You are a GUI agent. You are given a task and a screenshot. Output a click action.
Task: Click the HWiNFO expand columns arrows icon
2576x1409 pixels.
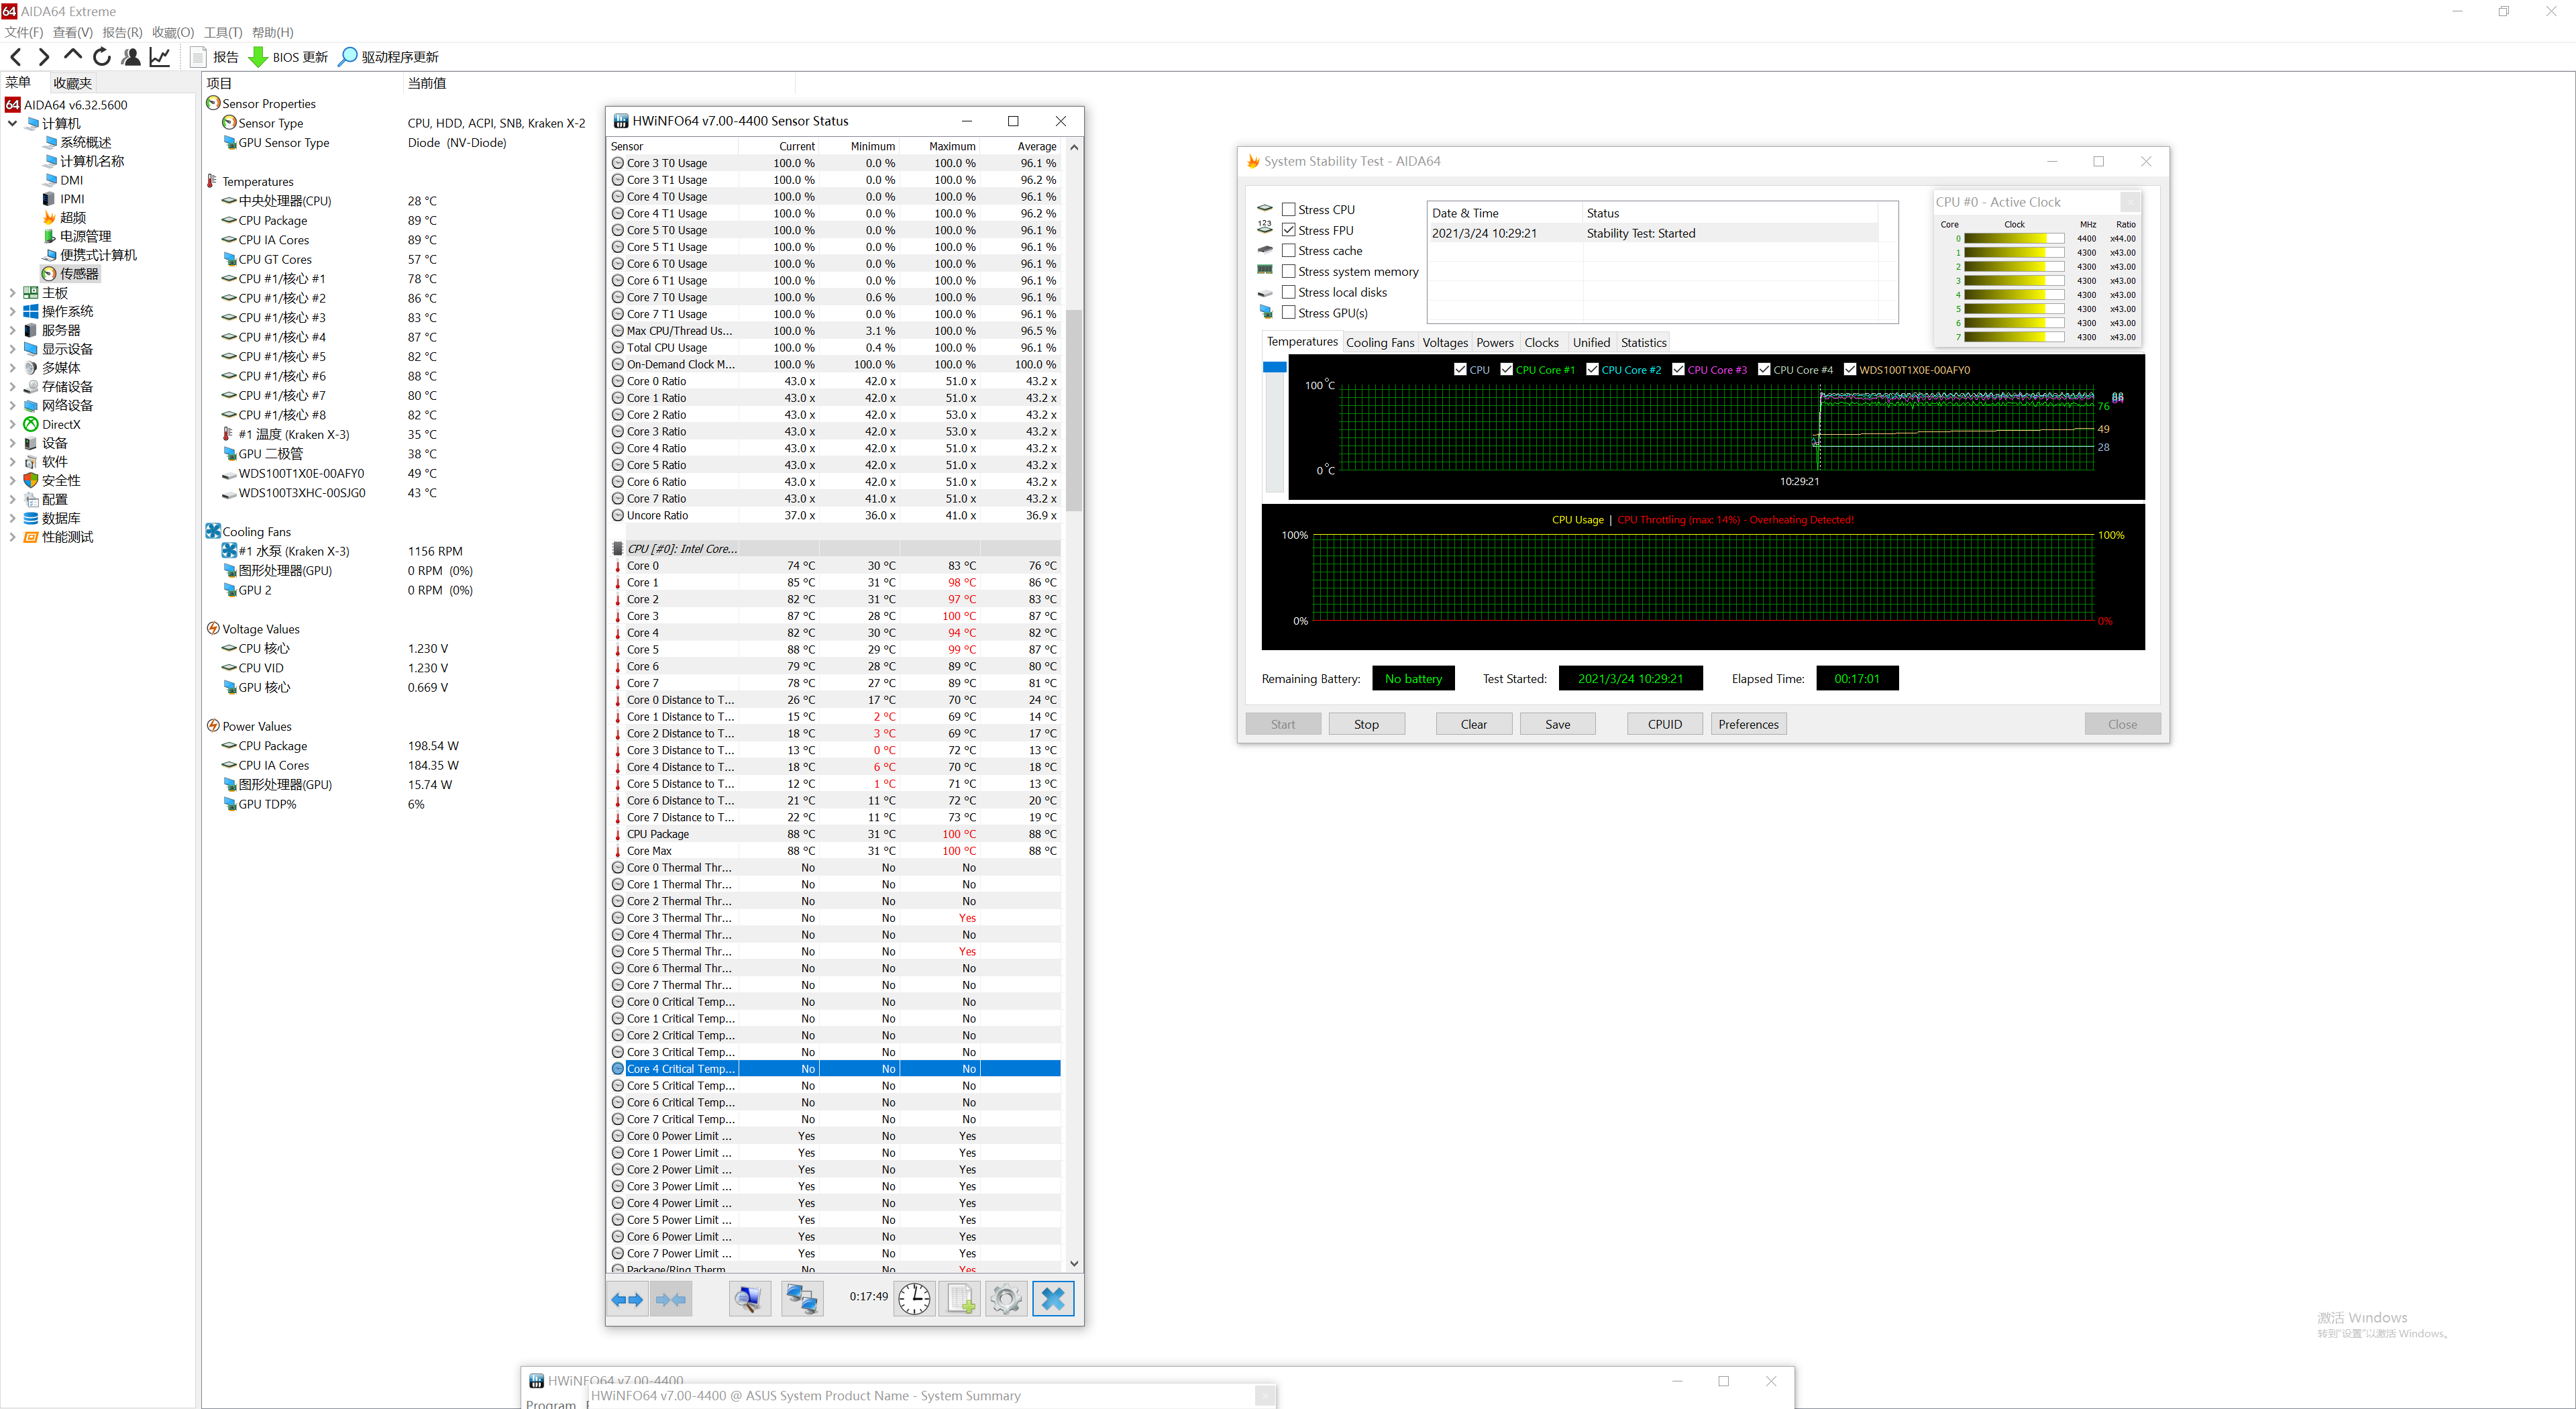point(627,1299)
